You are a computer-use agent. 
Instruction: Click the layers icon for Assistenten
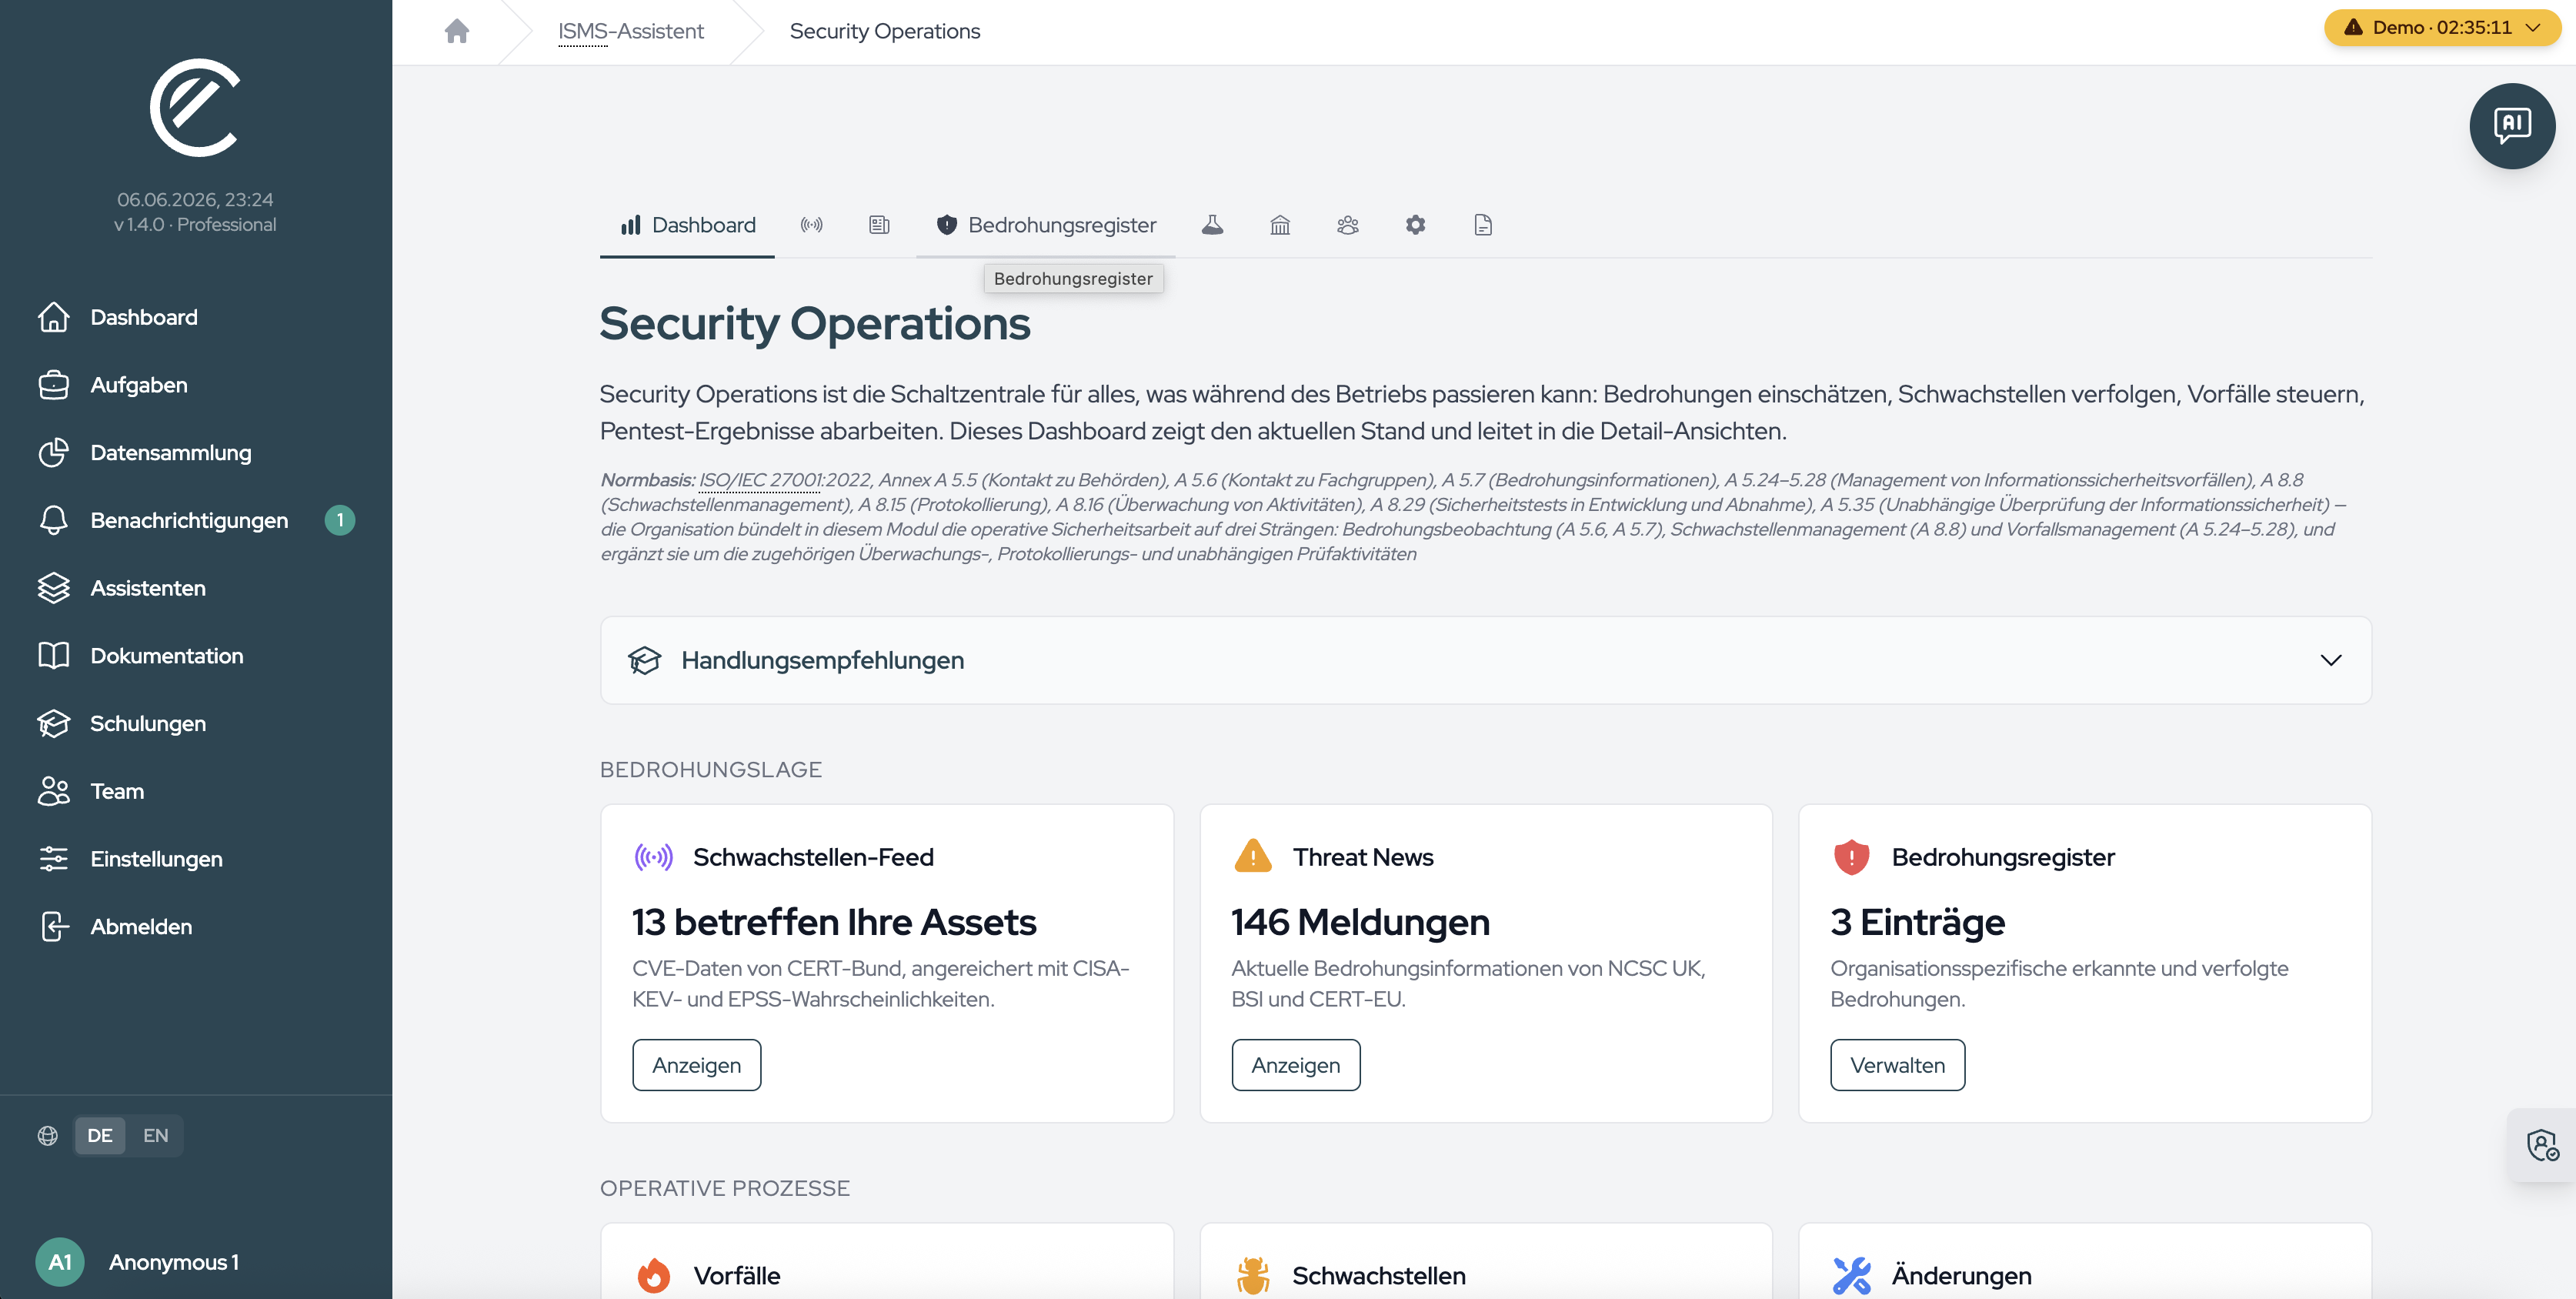click(x=54, y=588)
